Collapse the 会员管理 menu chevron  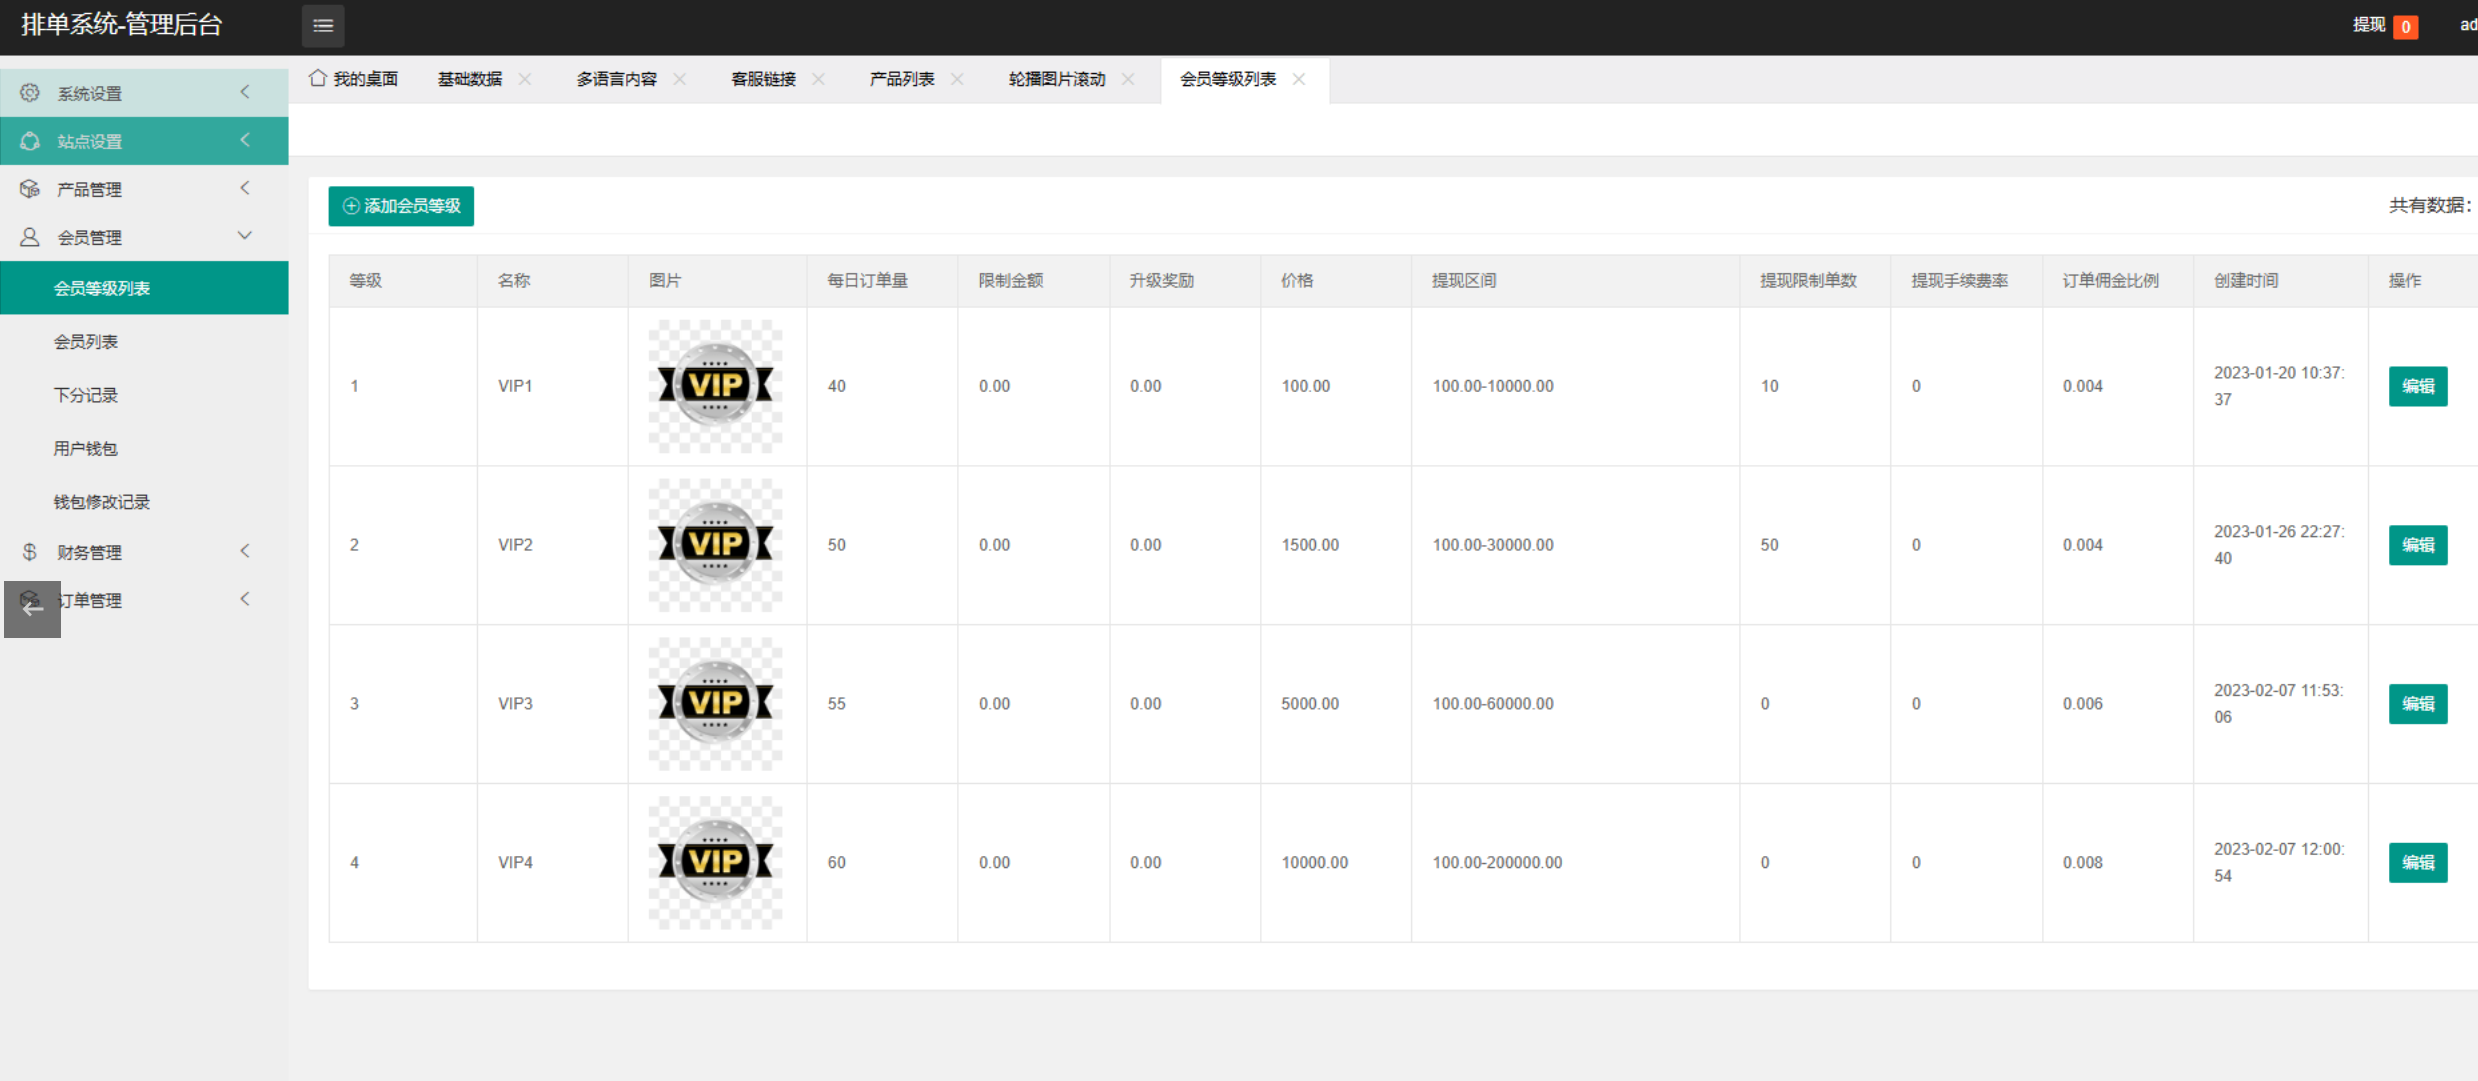point(245,236)
